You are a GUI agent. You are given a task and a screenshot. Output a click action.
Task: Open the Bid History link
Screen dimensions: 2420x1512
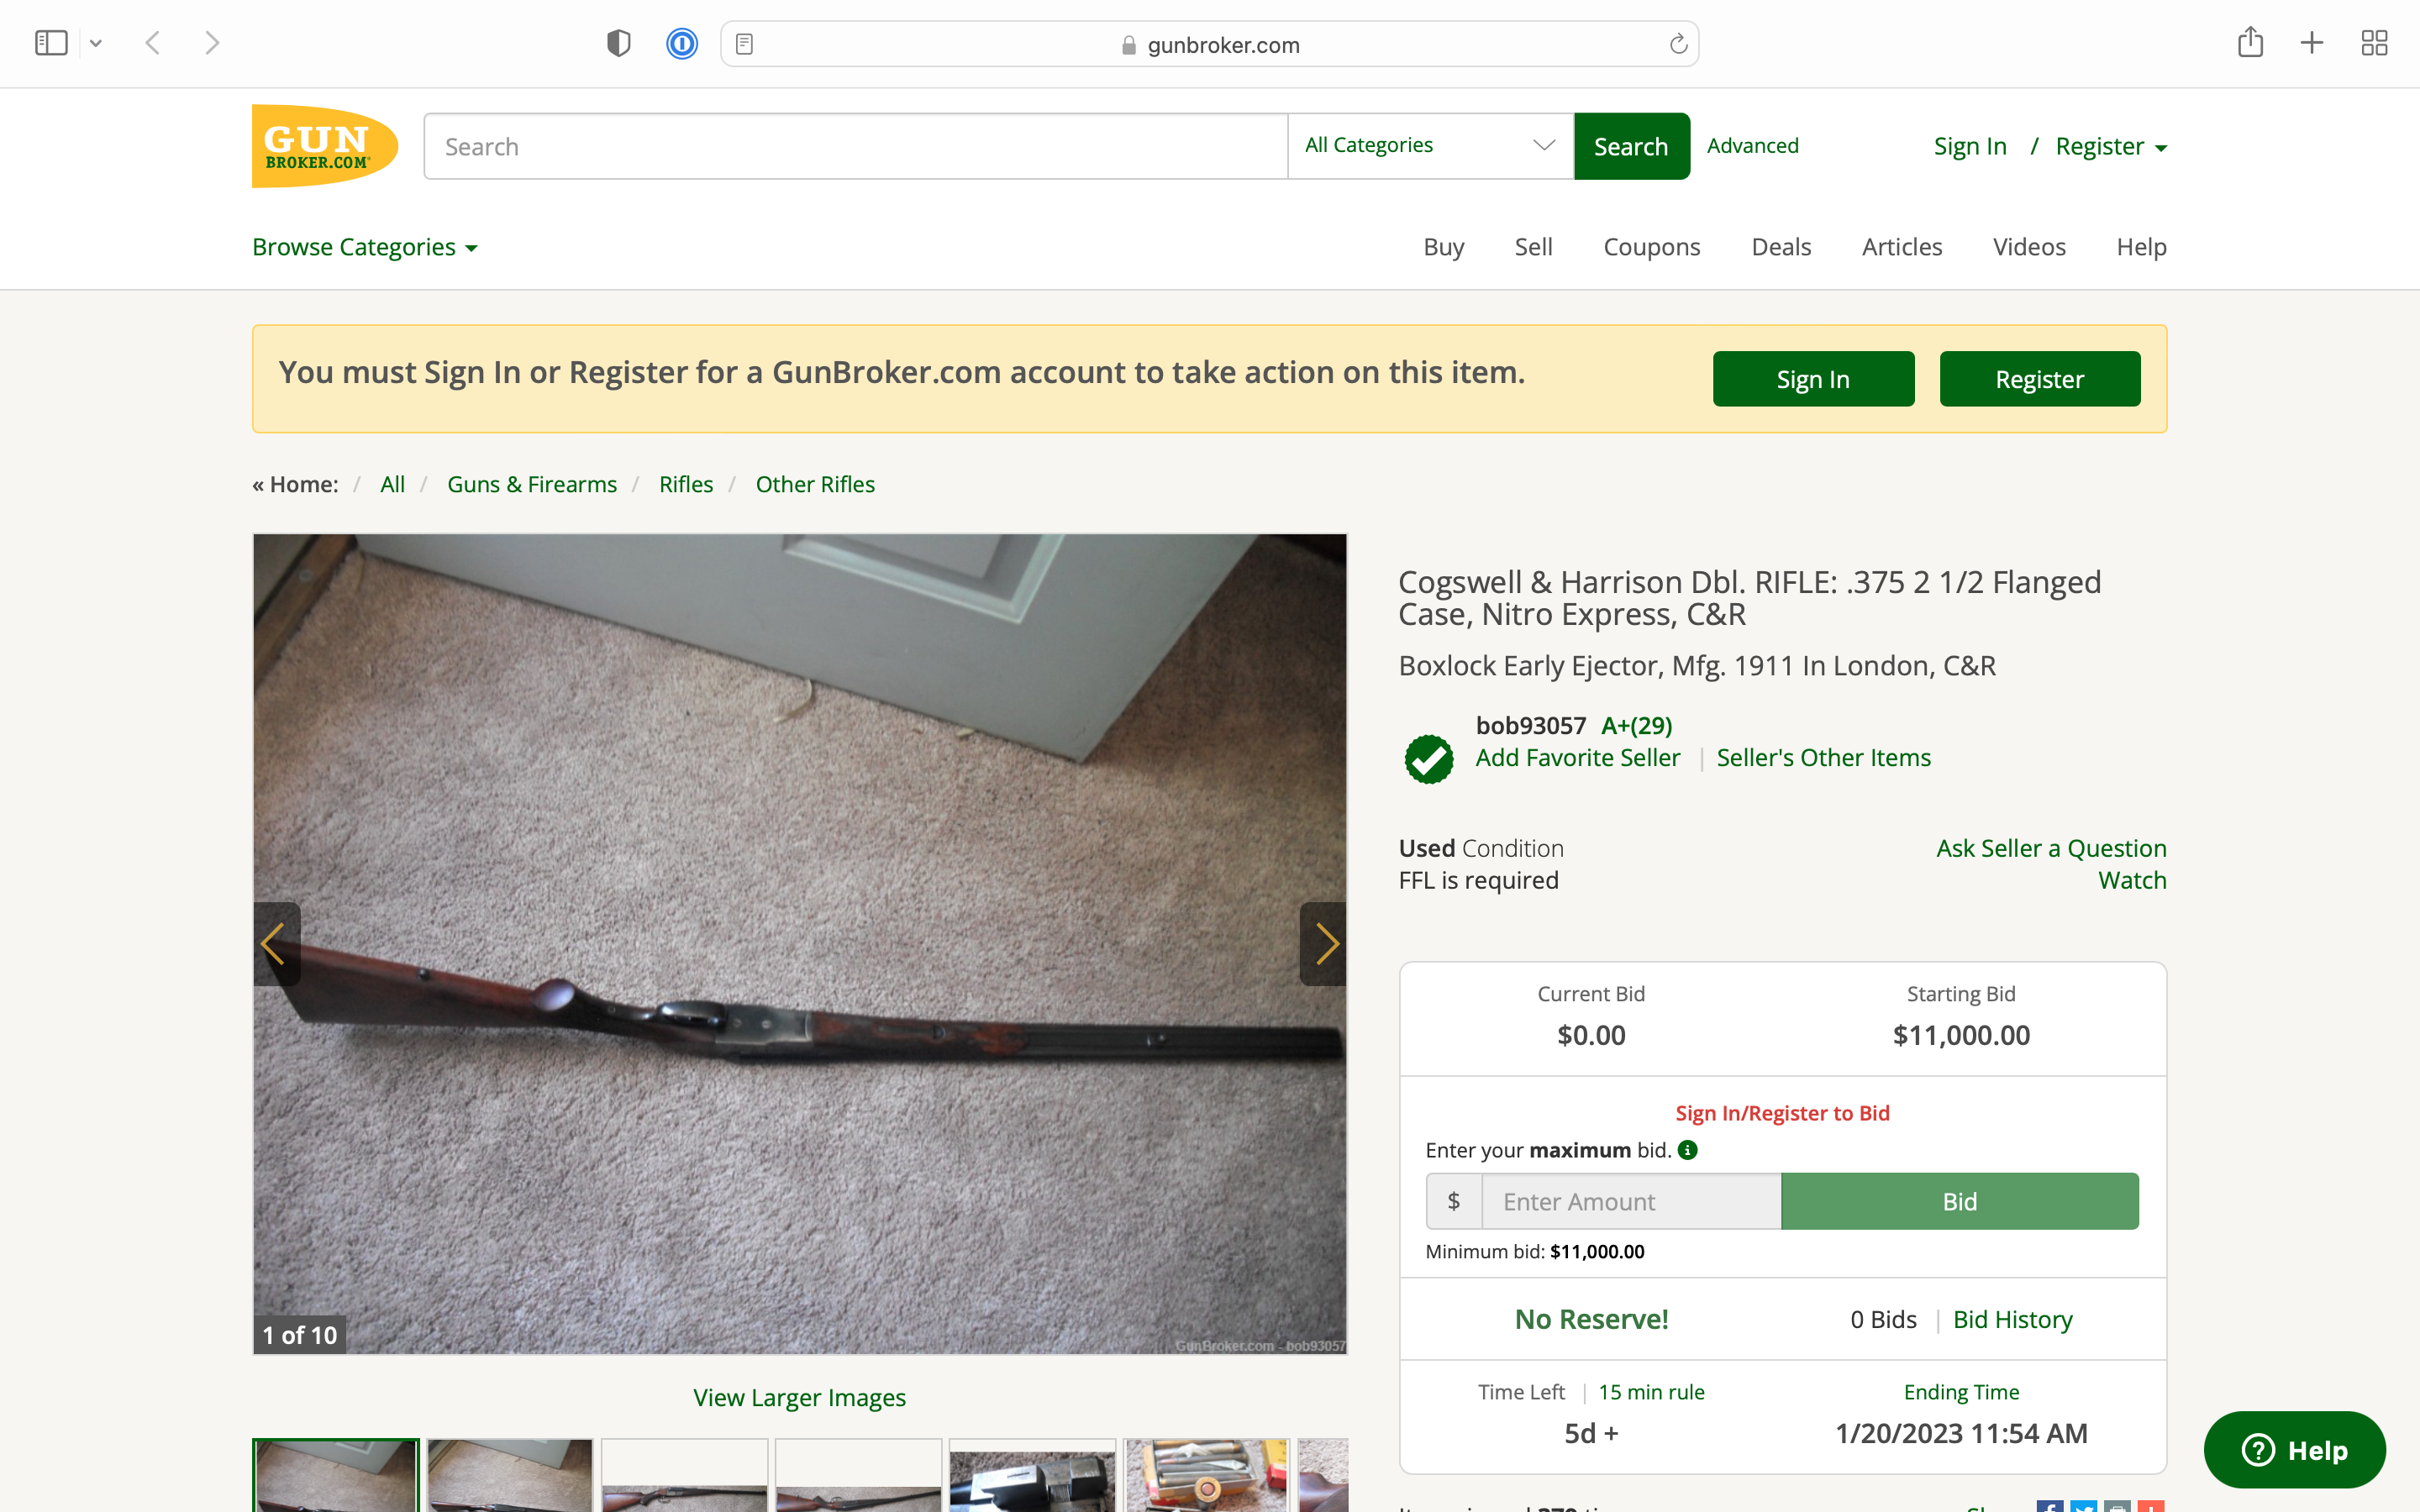tap(2012, 1319)
